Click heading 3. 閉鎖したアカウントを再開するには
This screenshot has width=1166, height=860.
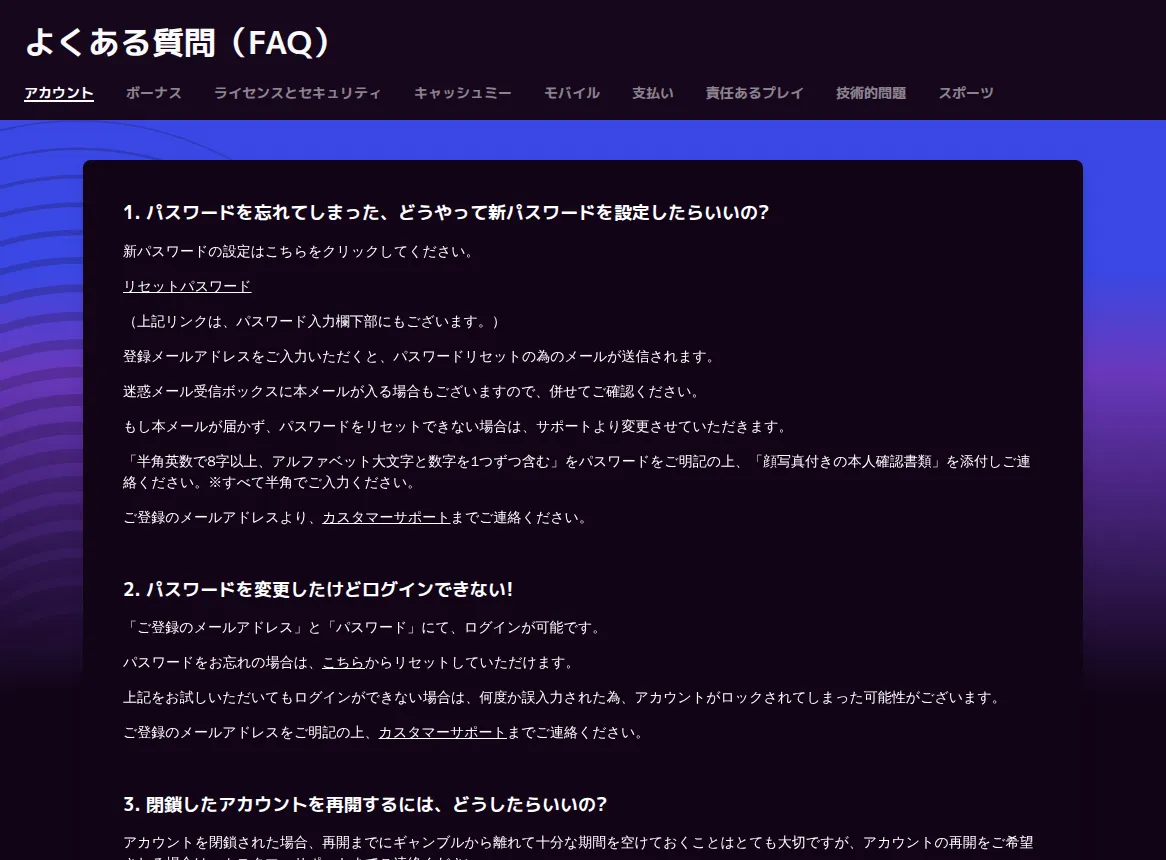[365, 804]
